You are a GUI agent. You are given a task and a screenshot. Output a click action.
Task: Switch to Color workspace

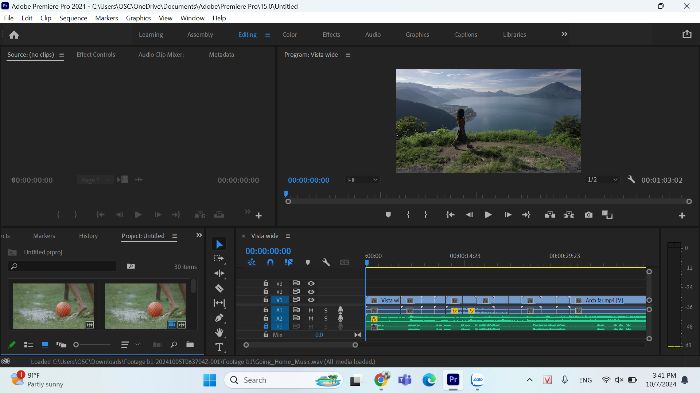point(290,34)
